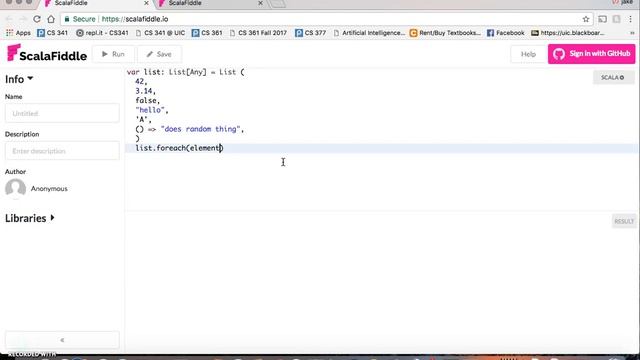
Task: Go to browser home page
Action: 51,19
